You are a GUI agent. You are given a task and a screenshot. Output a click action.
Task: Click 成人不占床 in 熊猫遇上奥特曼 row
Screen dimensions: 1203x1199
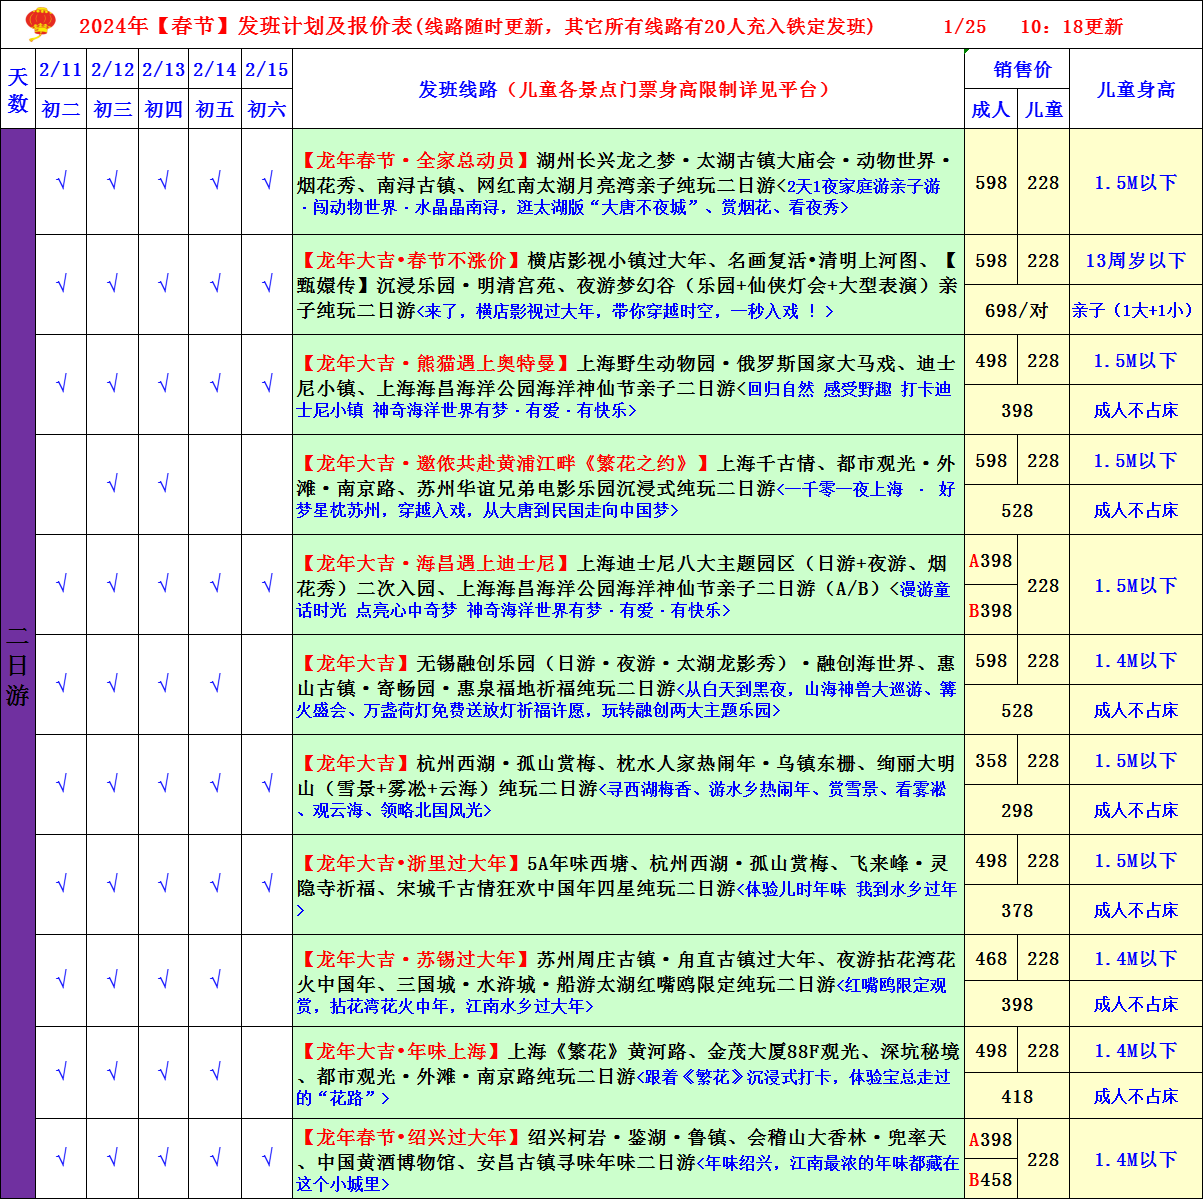point(1136,410)
